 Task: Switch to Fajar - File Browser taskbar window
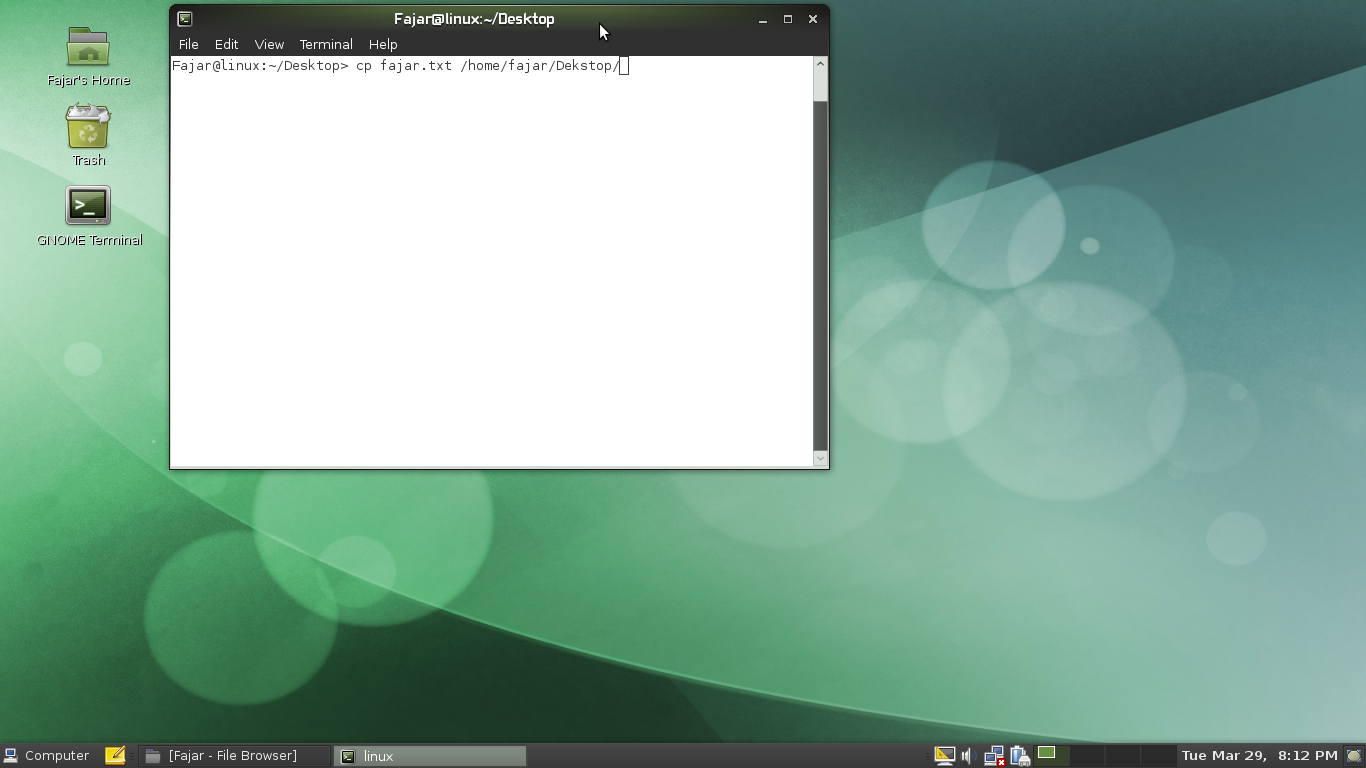click(234, 755)
